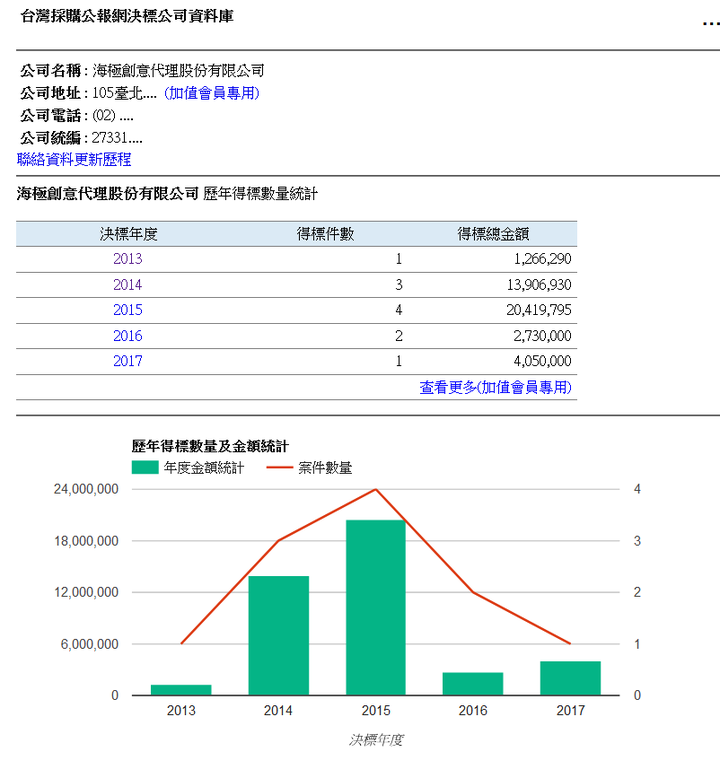Screen dimensions: 720x778
Task: Click the 12,000,000 axis label
Action: [x=86, y=592]
